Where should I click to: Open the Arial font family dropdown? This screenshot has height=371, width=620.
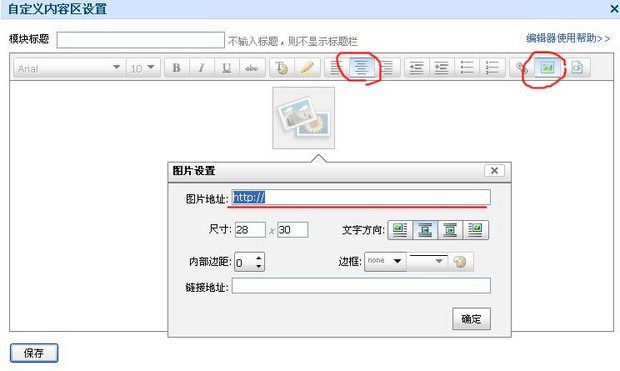click(x=70, y=68)
